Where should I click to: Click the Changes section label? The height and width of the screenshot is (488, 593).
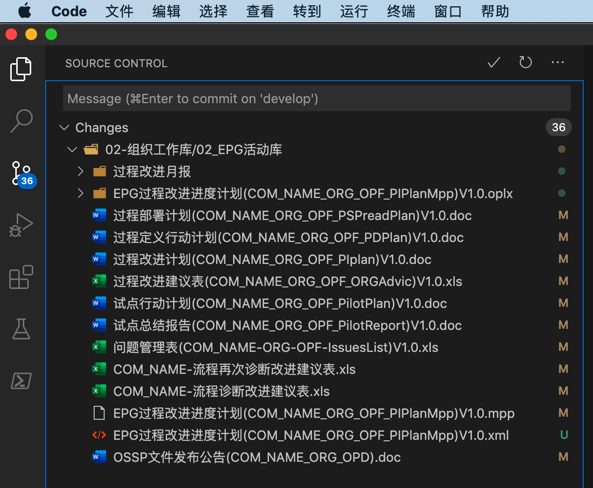pyautogui.click(x=102, y=127)
